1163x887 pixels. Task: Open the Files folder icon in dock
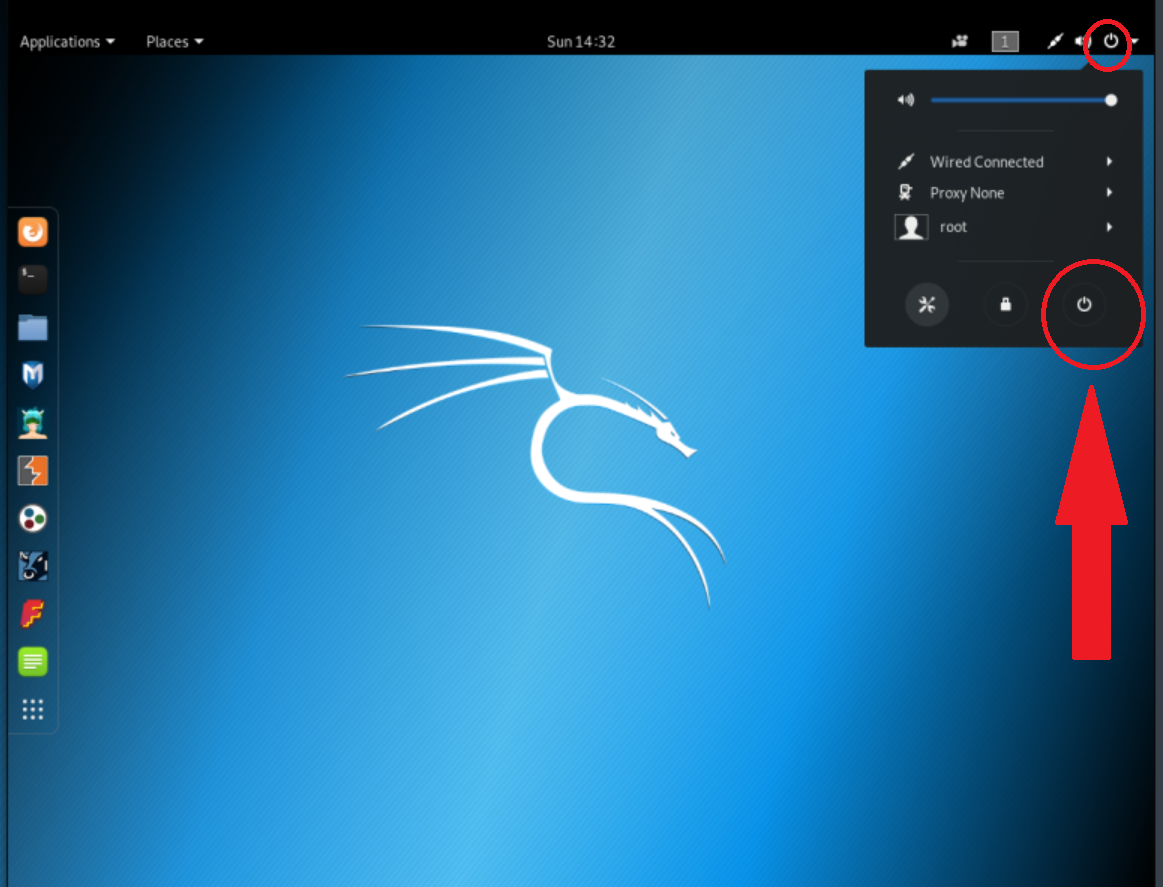pos(33,327)
